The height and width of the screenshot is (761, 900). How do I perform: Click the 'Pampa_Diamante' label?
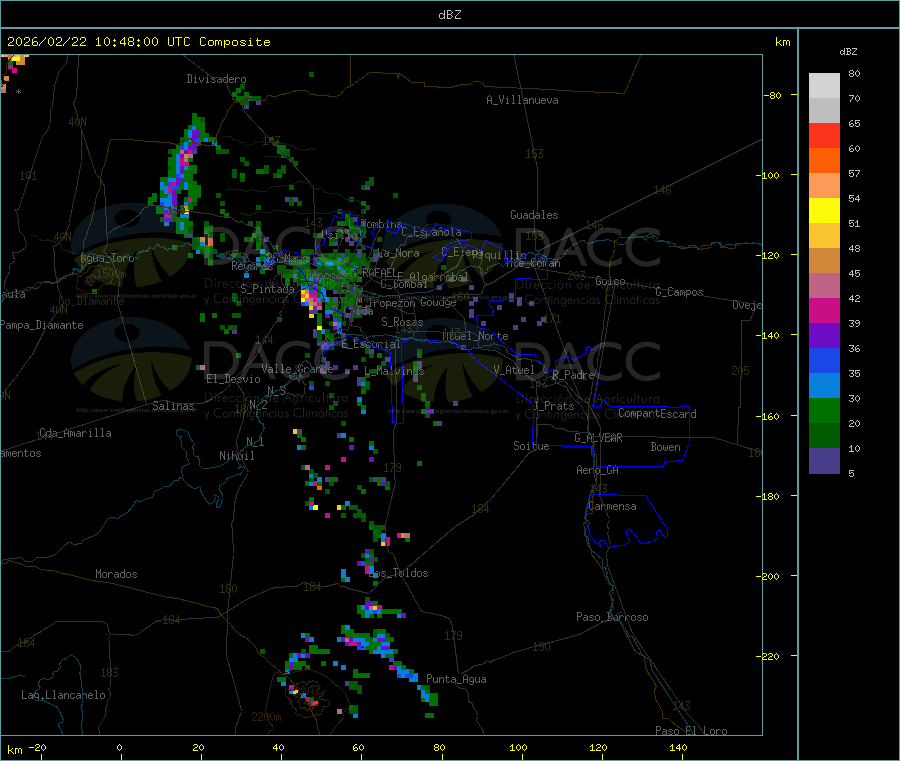tap(41, 325)
